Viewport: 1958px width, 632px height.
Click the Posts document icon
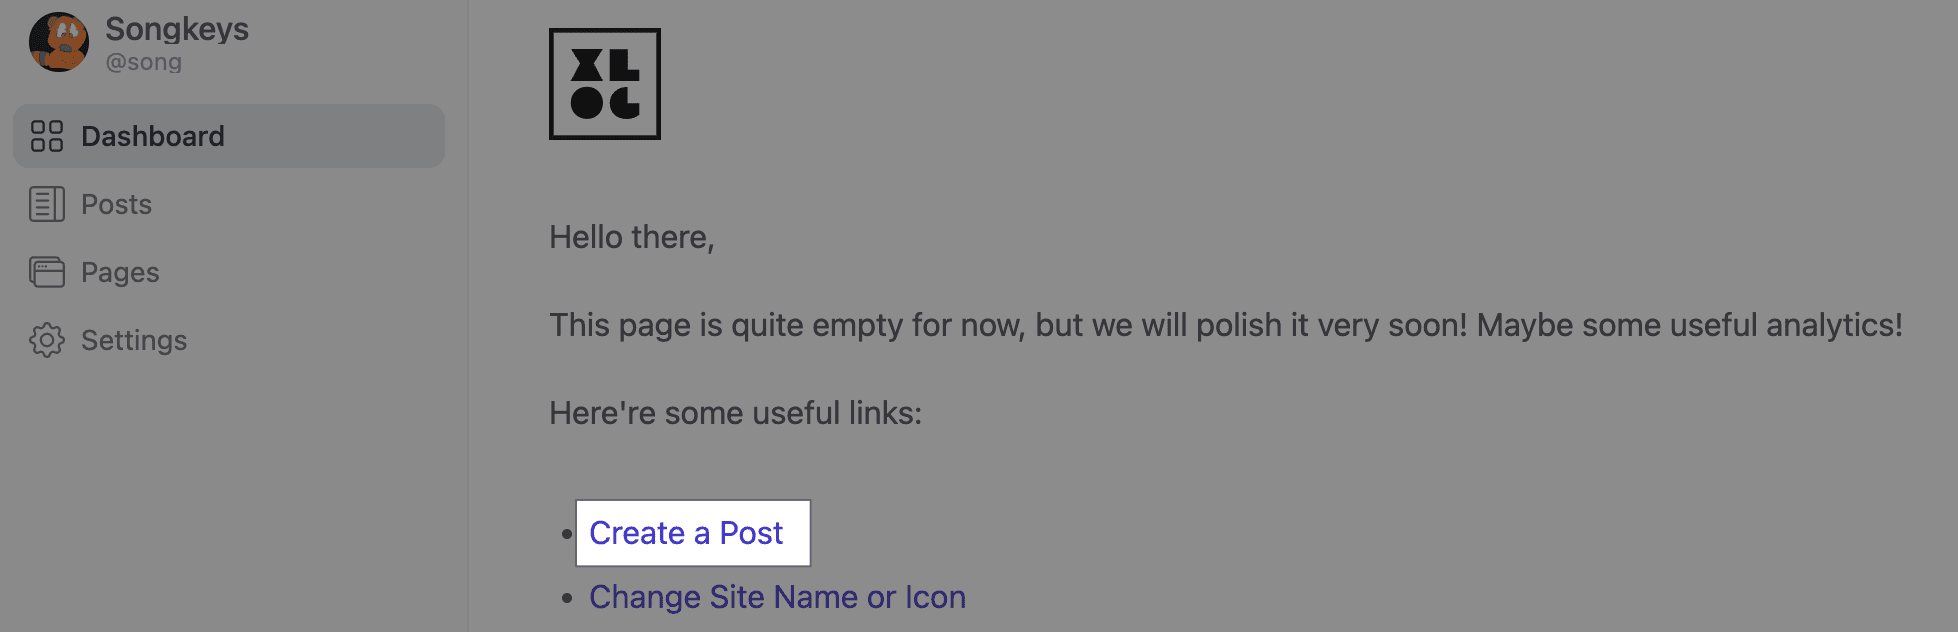pyautogui.click(x=47, y=204)
